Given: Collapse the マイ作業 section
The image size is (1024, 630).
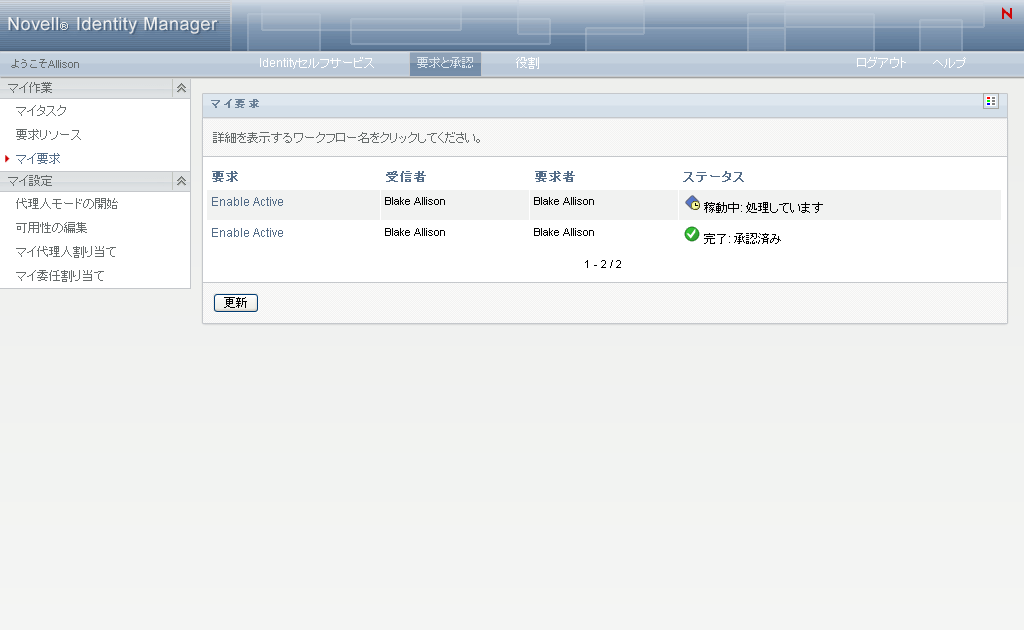Looking at the screenshot, I should tap(182, 87).
